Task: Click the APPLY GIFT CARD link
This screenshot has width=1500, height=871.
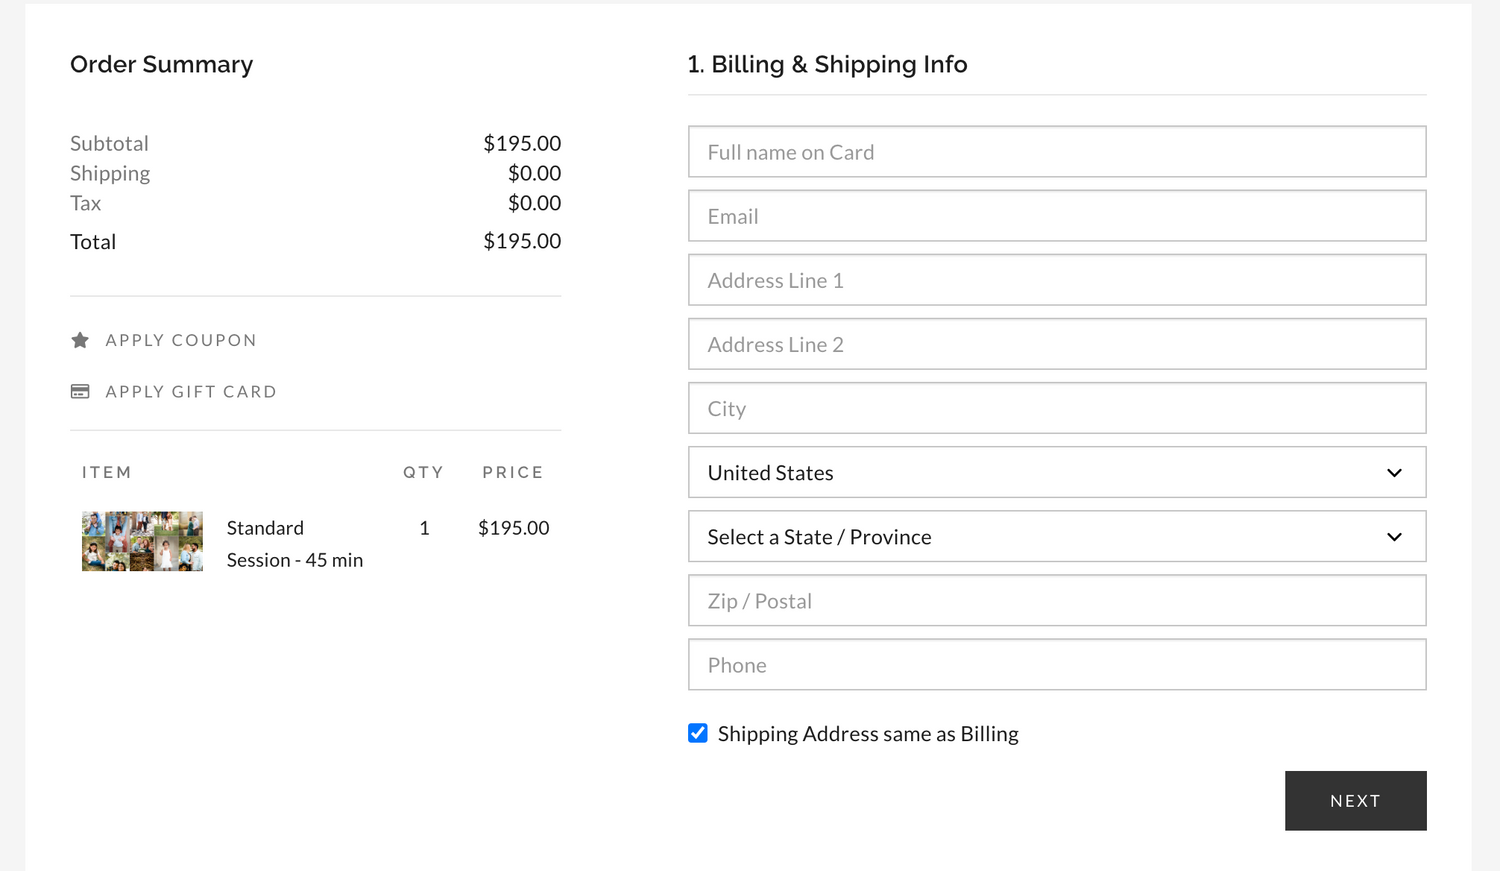Action: click(x=191, y=391)
